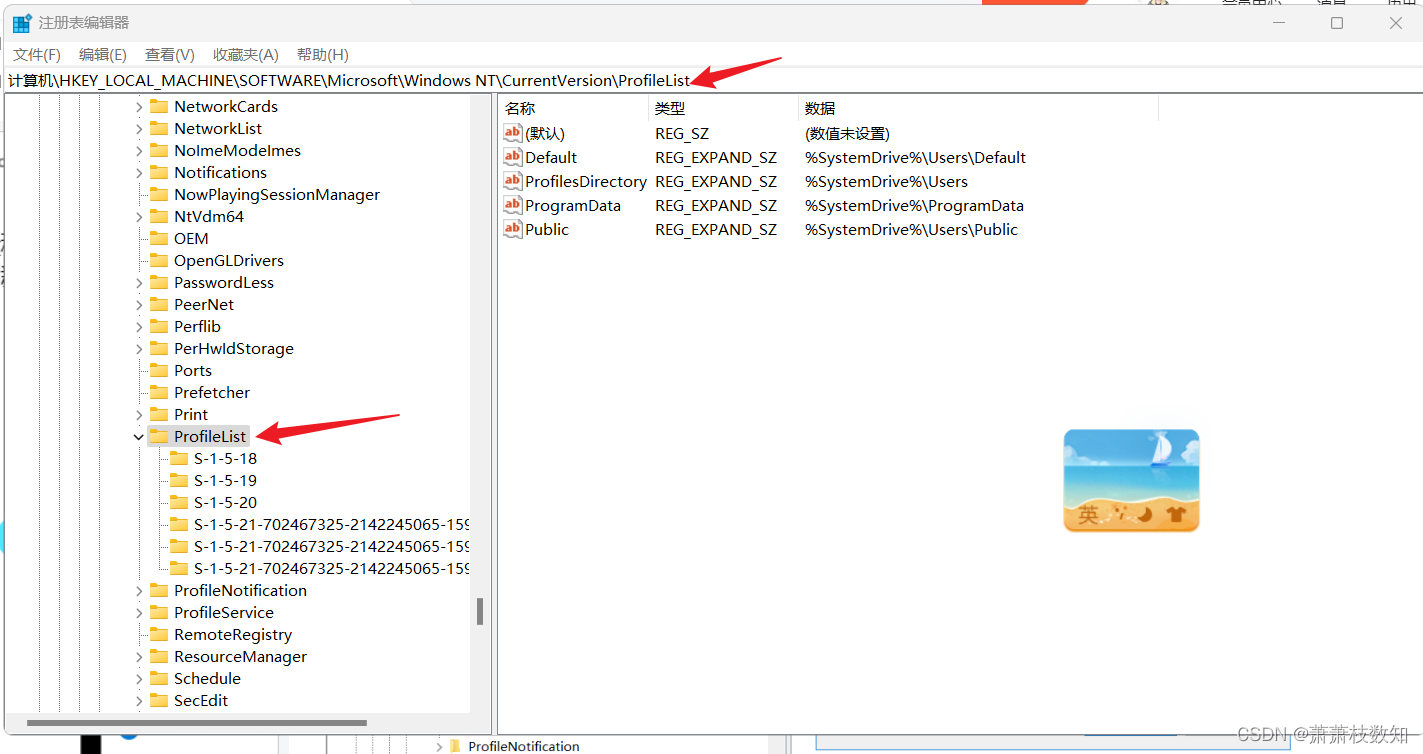The height and width of the screenshot is (754, 1423).
Task: Select the OEM folder icon
Action: [159, 238]
